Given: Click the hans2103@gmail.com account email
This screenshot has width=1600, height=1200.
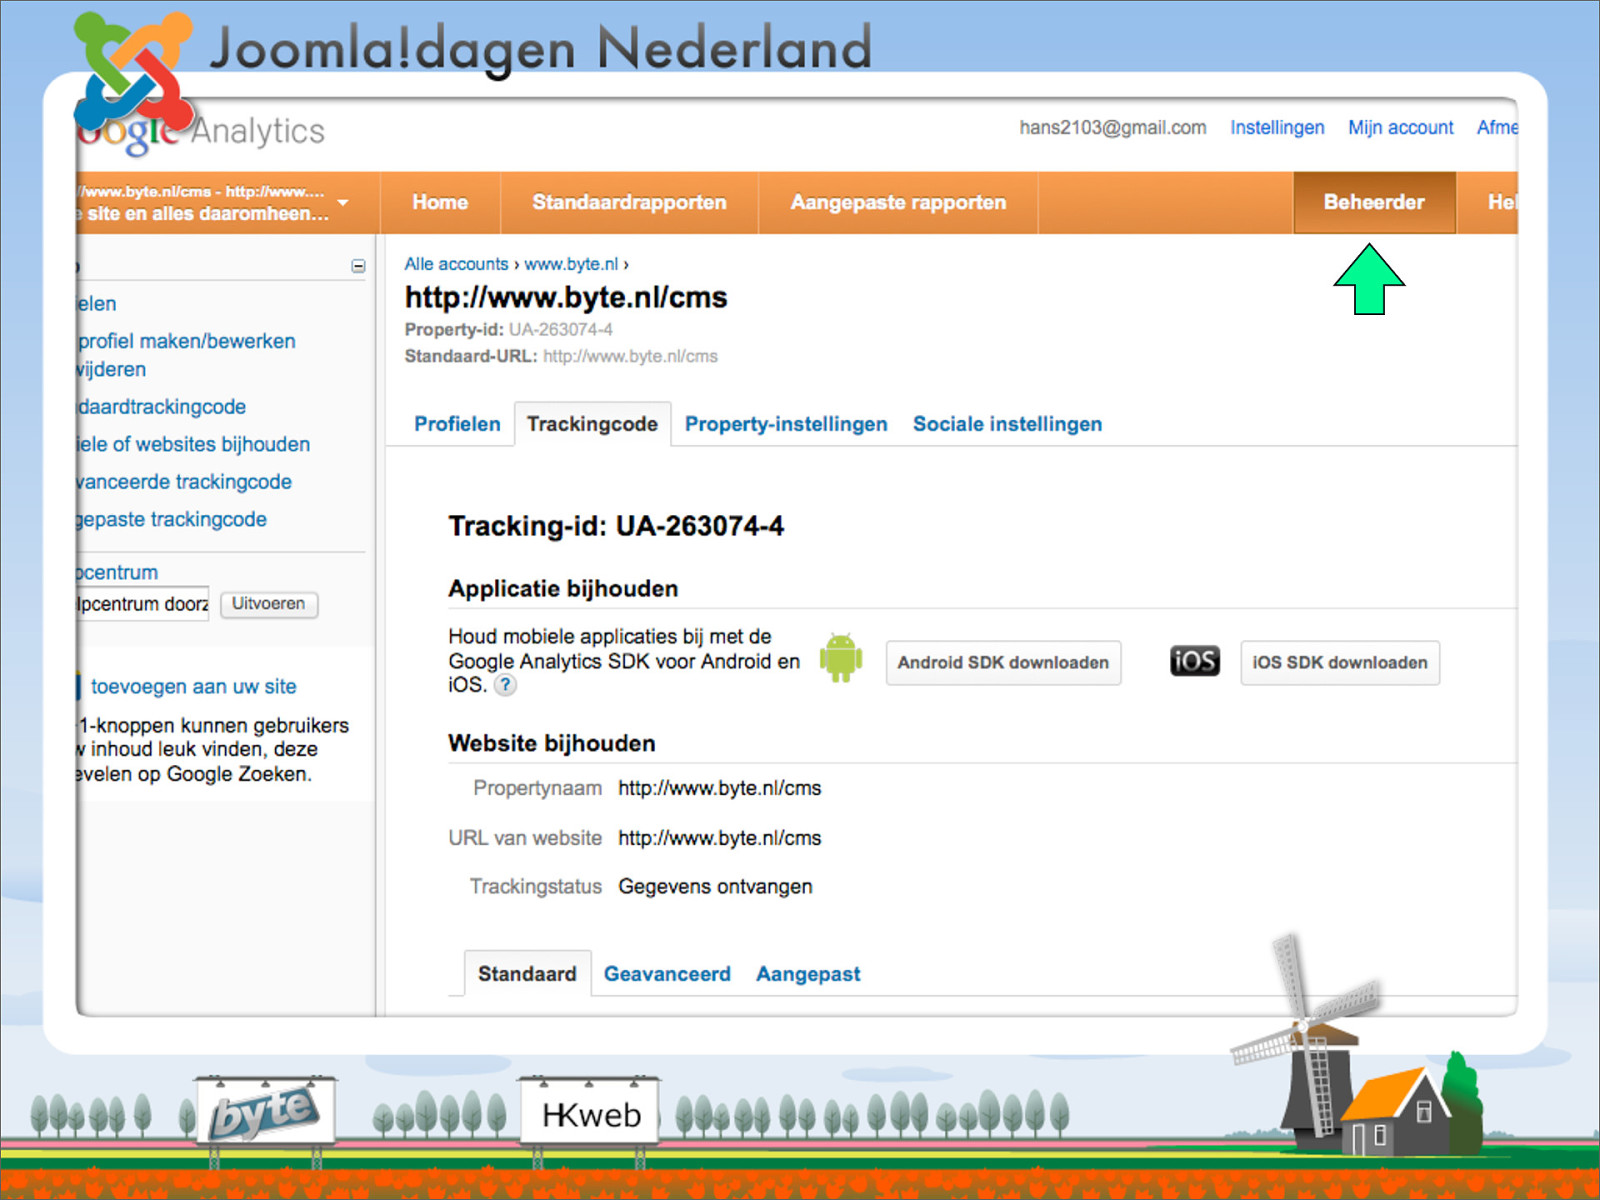Looking at the screenshot, I should tap(1113, 128).
